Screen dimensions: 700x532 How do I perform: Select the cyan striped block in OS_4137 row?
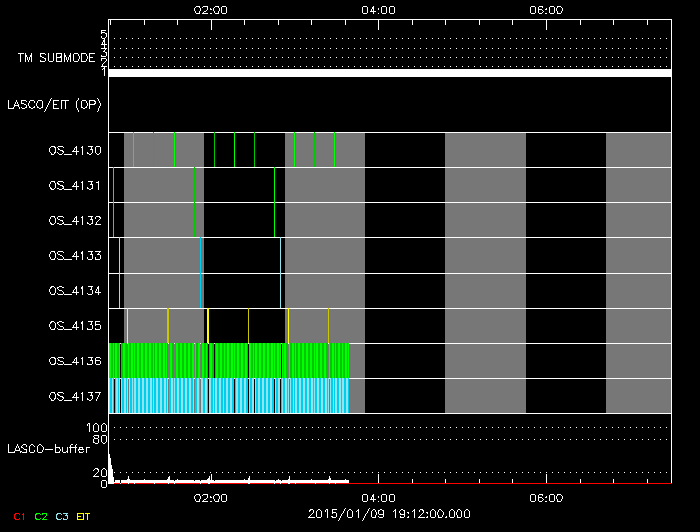coord(230,396)
